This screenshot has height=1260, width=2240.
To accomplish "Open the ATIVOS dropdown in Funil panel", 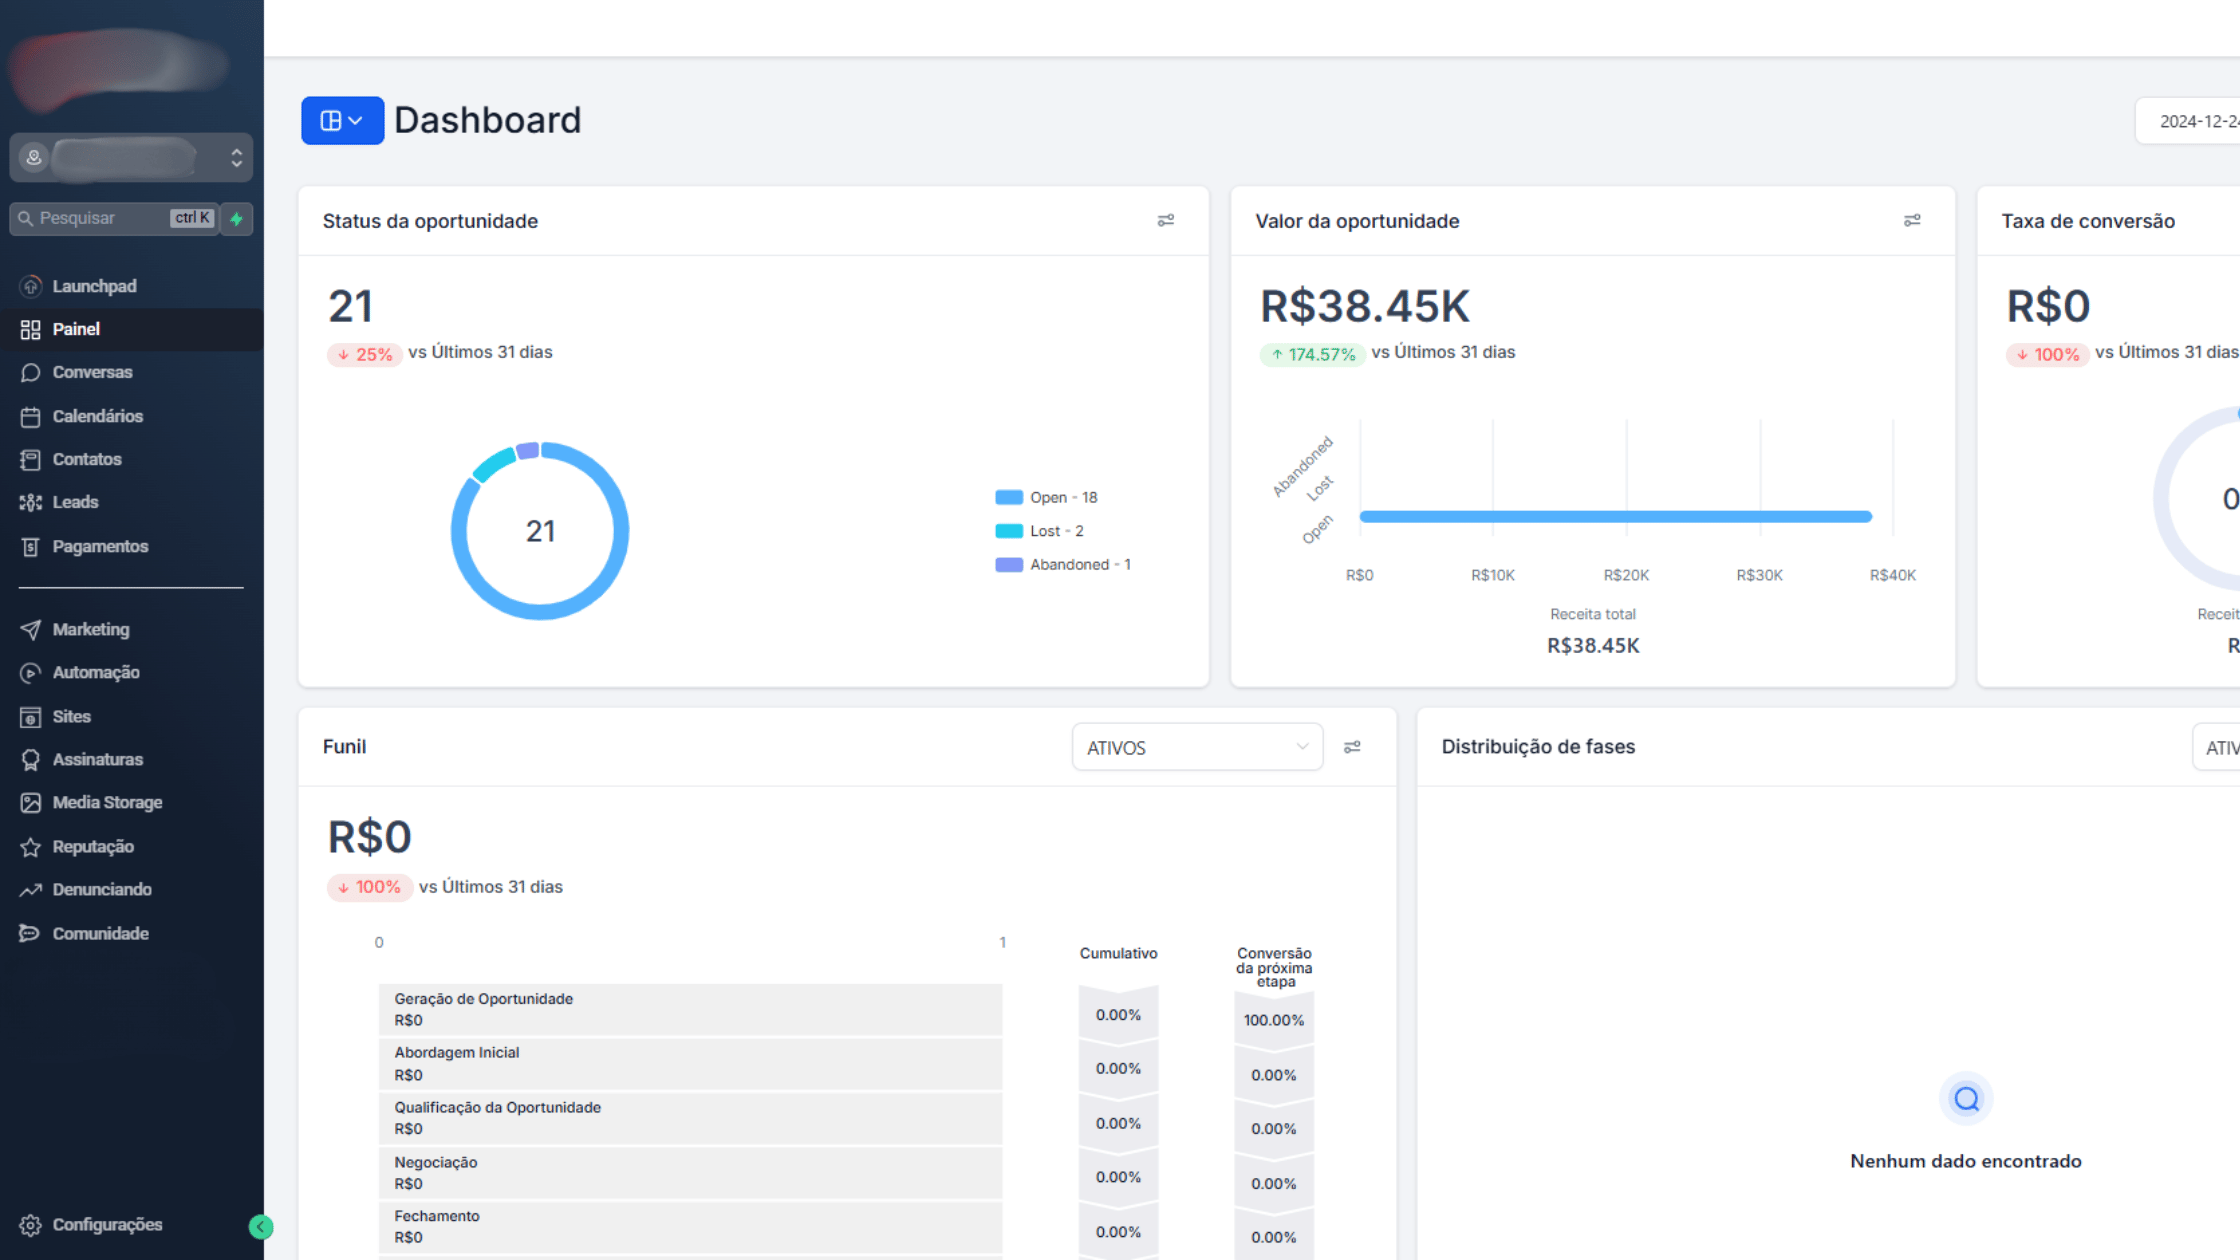I will 1197,747.
